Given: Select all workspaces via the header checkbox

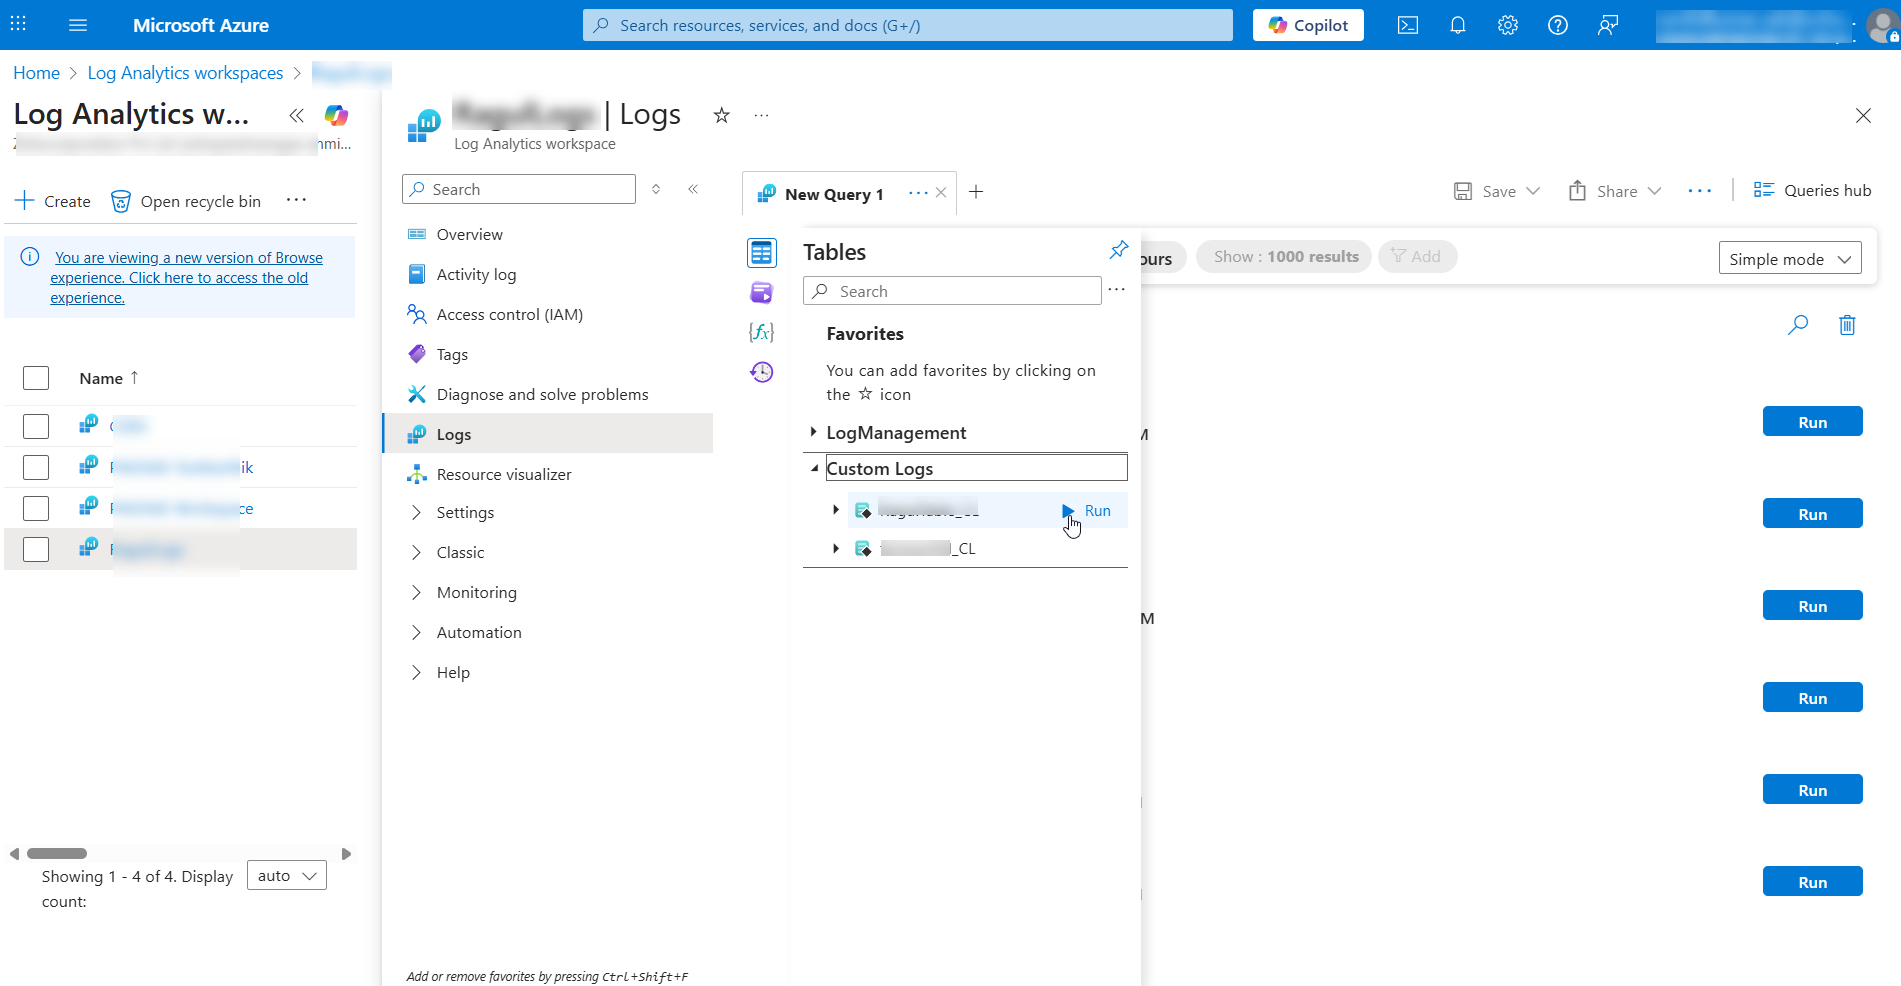Looking at the screenshot, I should pyautogui.click(x=36, y=378).
